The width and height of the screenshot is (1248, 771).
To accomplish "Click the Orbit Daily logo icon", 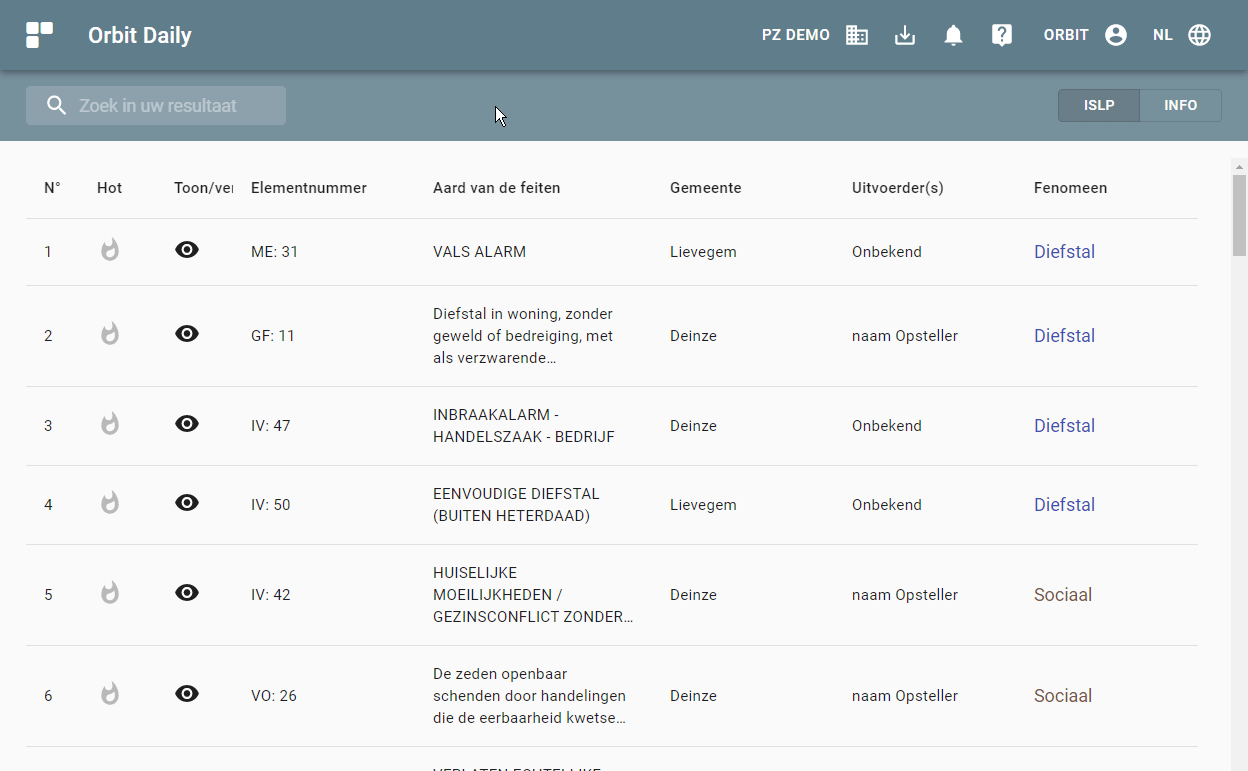I will tap(39, 35).
